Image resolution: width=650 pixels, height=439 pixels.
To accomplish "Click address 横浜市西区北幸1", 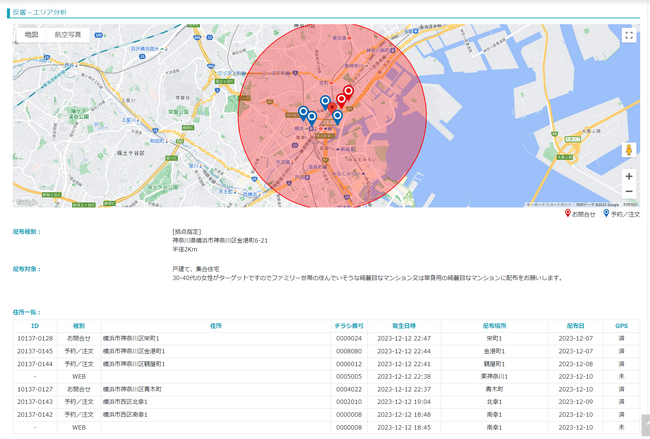I will click(x=125, y=402).
